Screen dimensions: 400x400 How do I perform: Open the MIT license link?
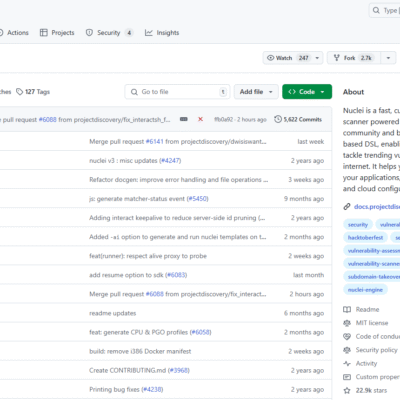pyautogui.click(x=372, y=323)
